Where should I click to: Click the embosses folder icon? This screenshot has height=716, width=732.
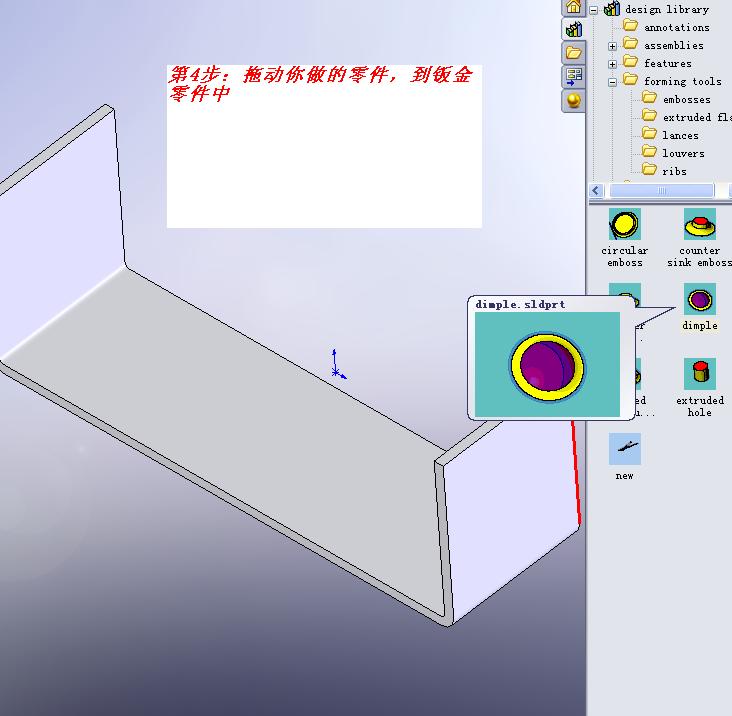(649, 97)
